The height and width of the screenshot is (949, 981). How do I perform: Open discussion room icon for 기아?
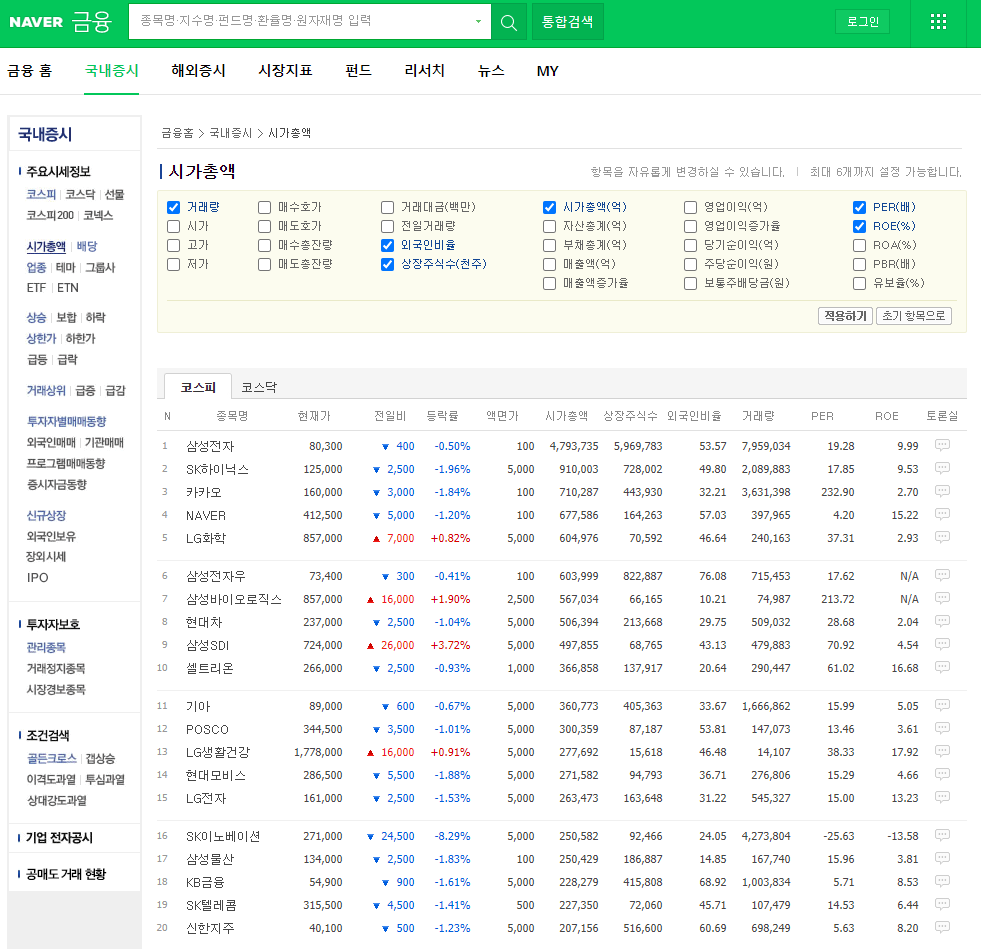click(x=942, y=706)
